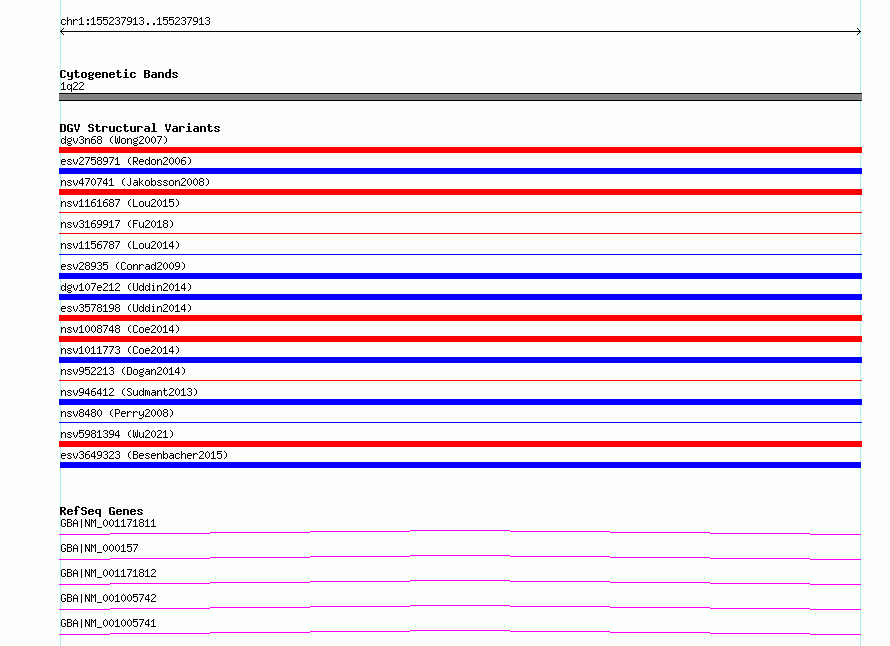Click the chr1:155237913..155237913 coordinate label
This screenshot has width=890, height=646.
click(x=135, y=21)
